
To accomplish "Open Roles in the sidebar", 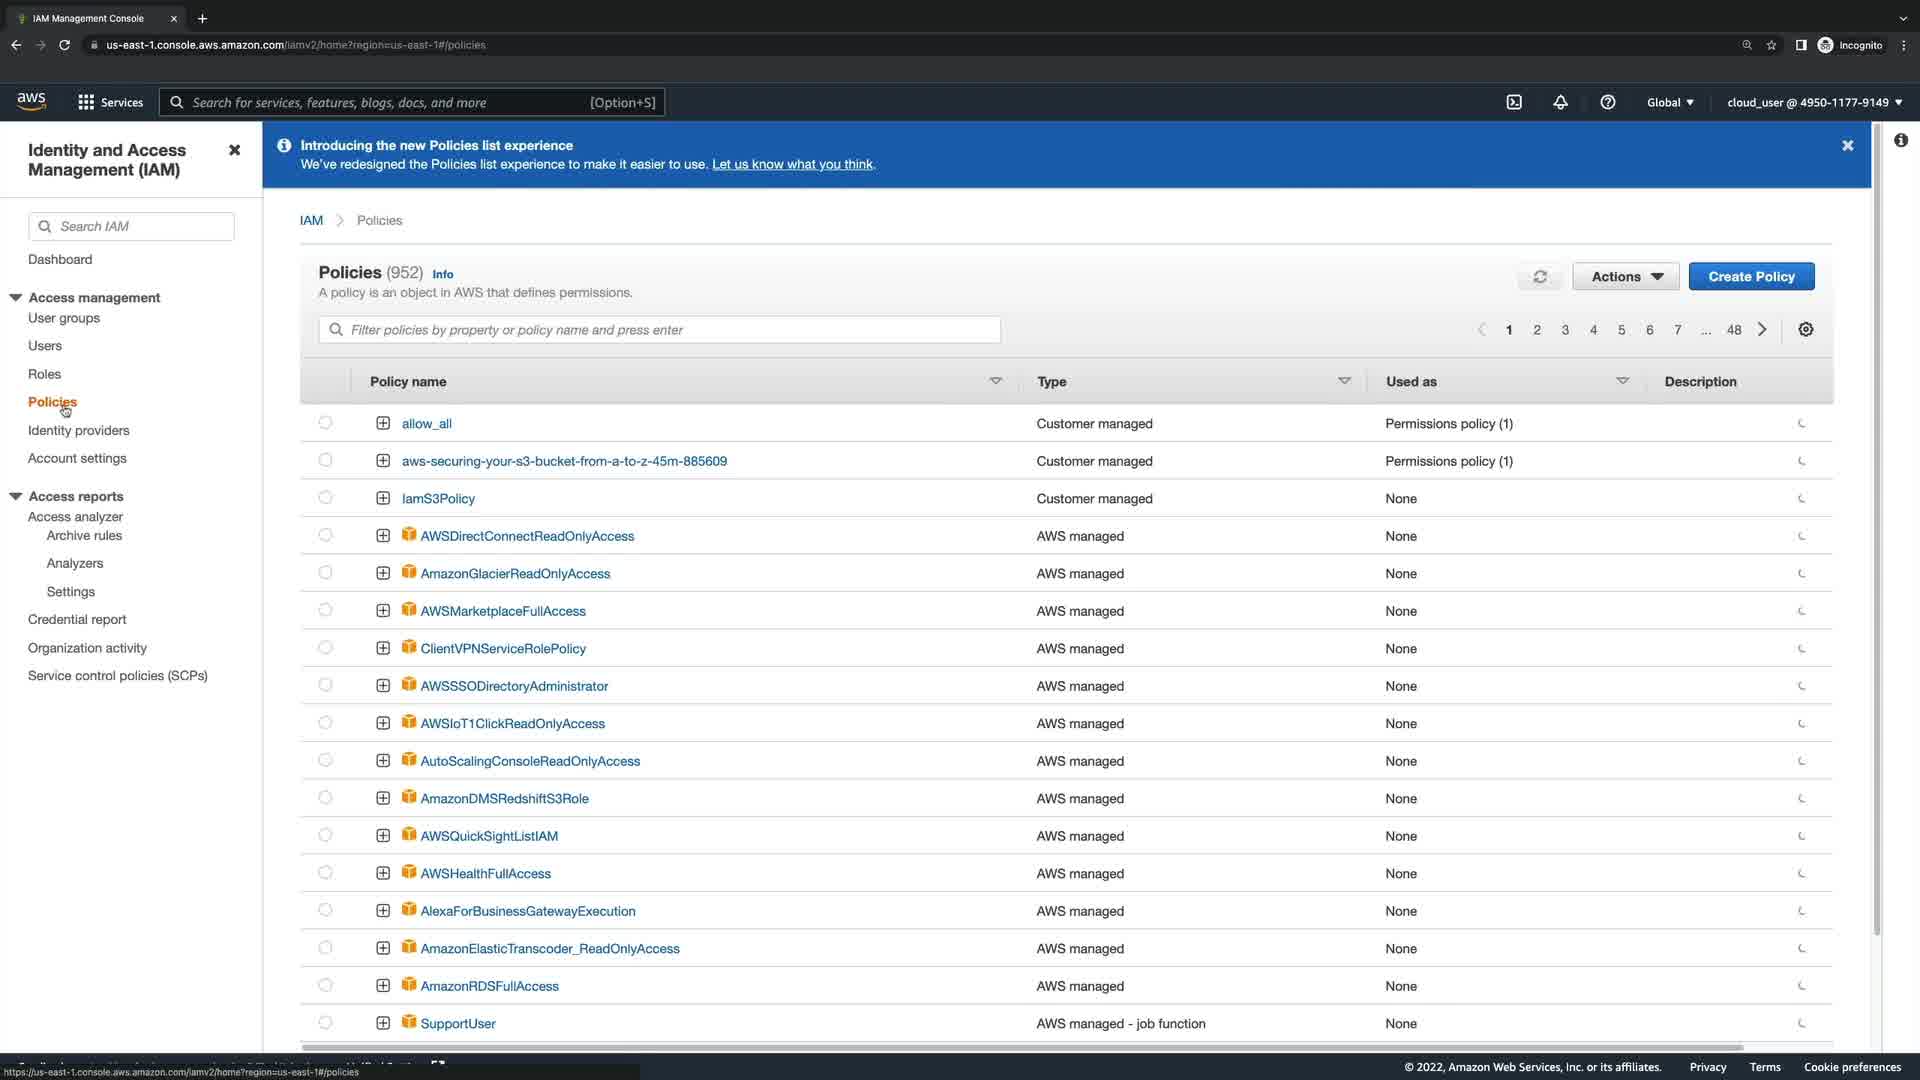I will (x=44, y=374).
